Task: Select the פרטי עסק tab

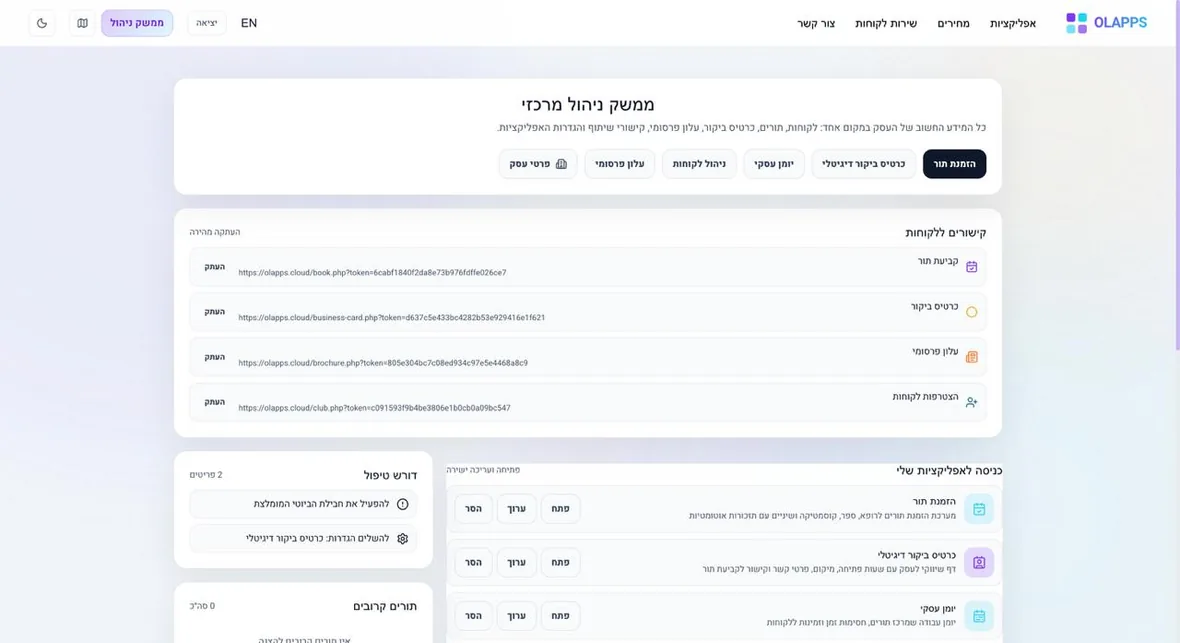Action: coord(537,164)
